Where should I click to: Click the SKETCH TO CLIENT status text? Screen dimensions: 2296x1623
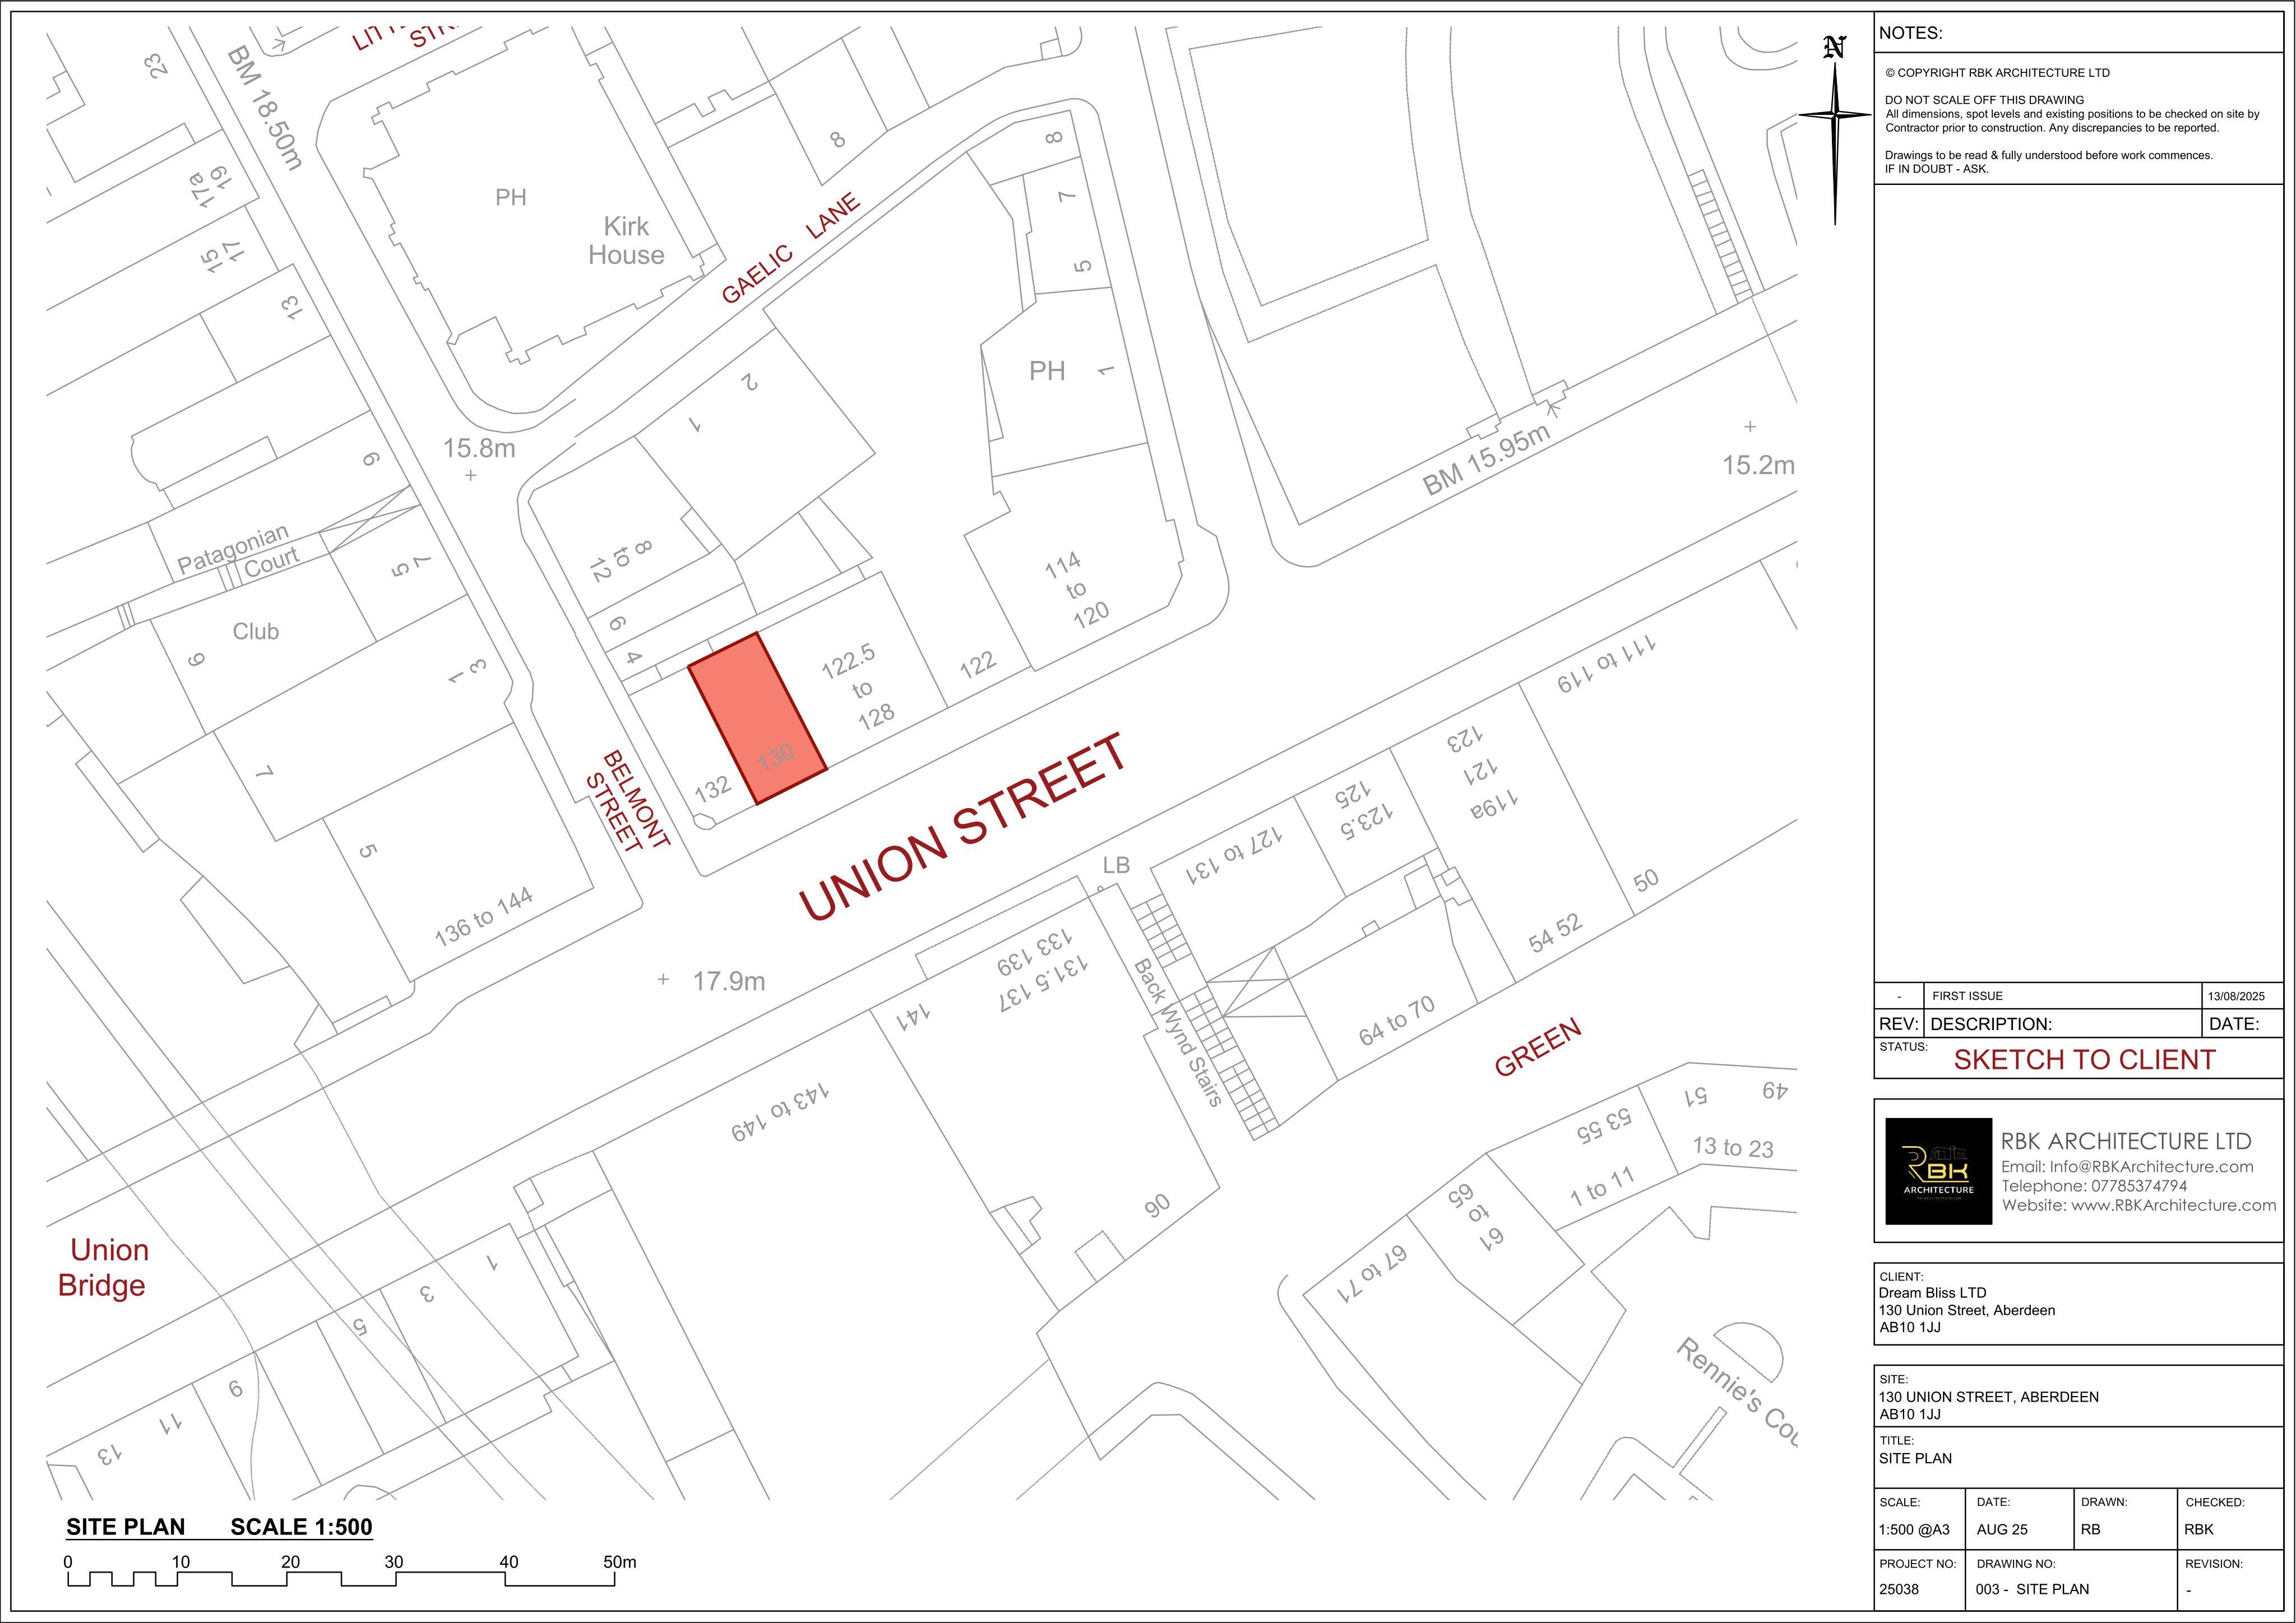[2085, 1060]
